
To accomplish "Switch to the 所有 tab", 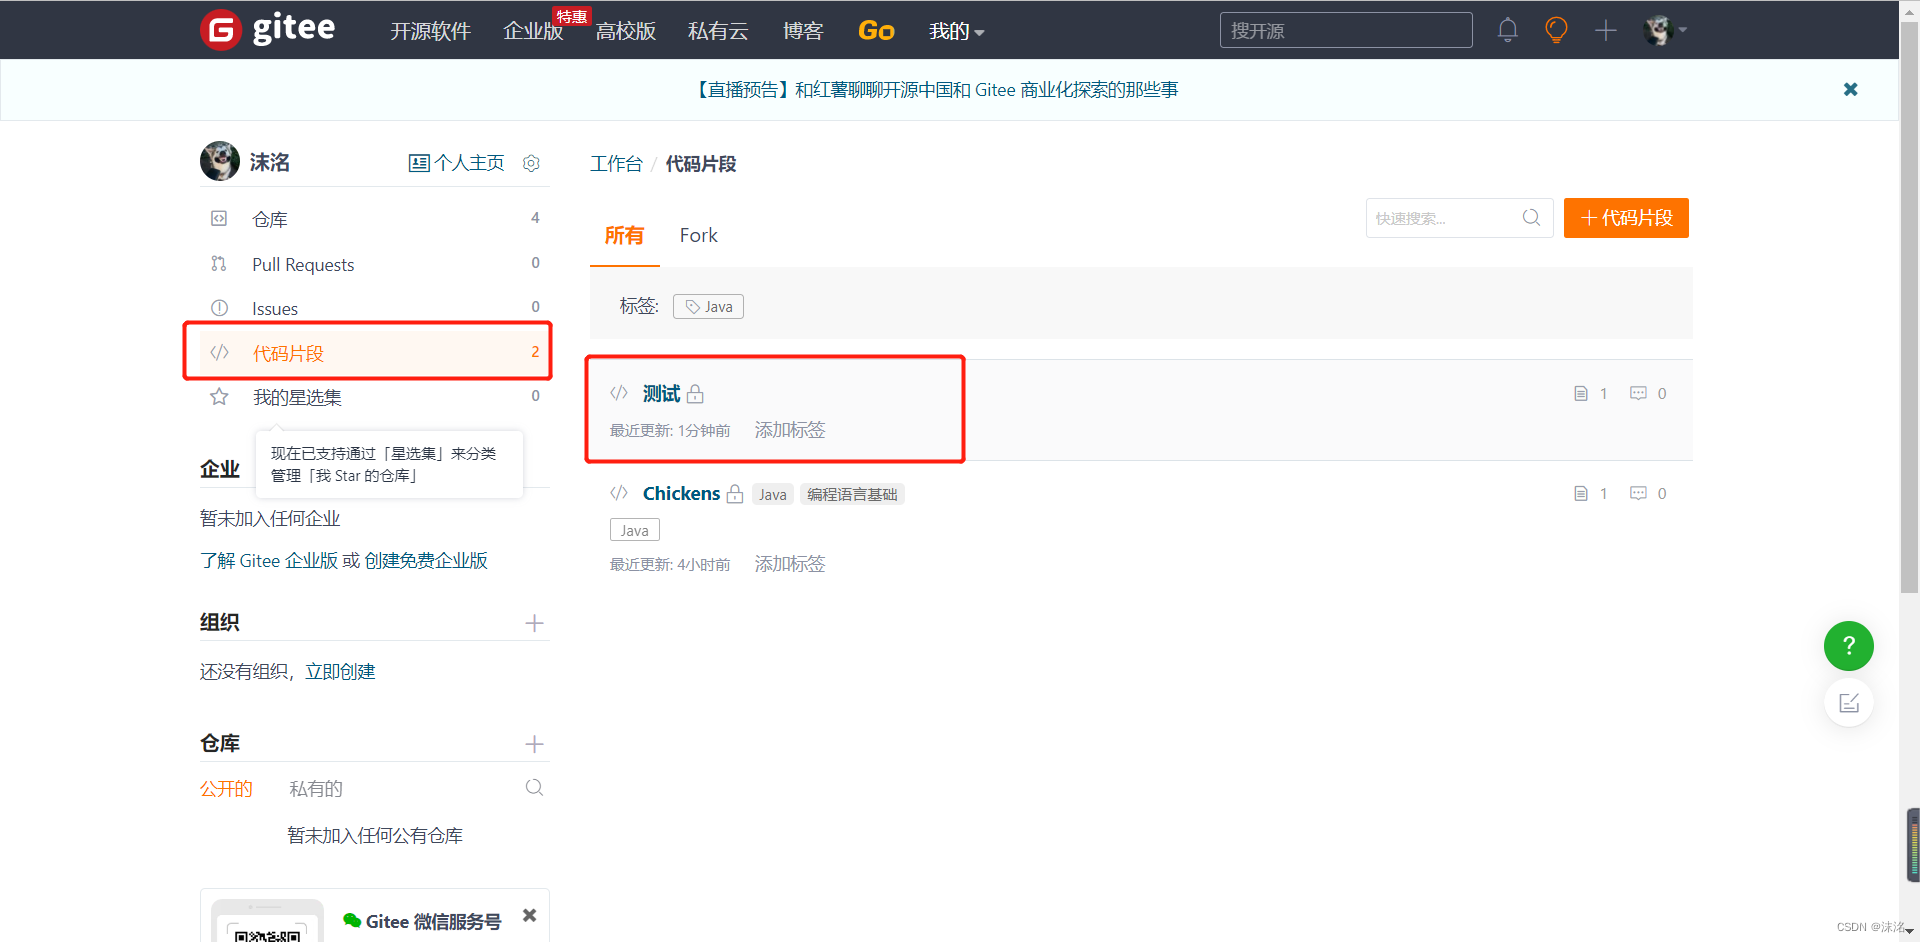I will (x=624, y=235).
